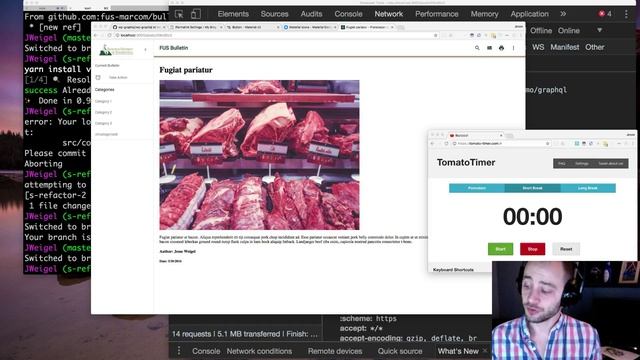Filter network requests by WS
This screenshot has height=360, width=640.
point(538,47)
